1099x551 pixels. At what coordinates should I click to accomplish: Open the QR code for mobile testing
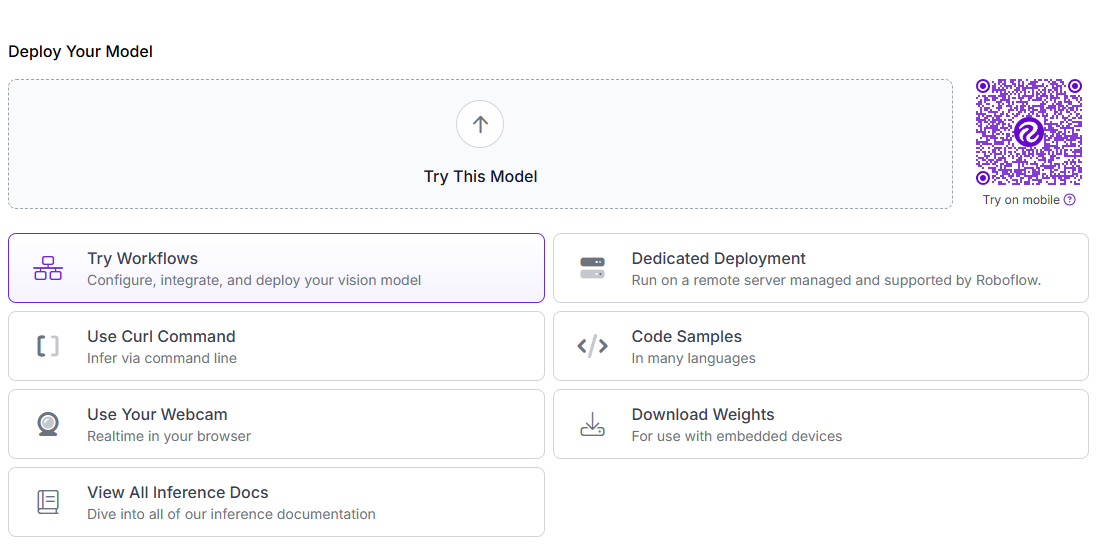point(1029,132)
